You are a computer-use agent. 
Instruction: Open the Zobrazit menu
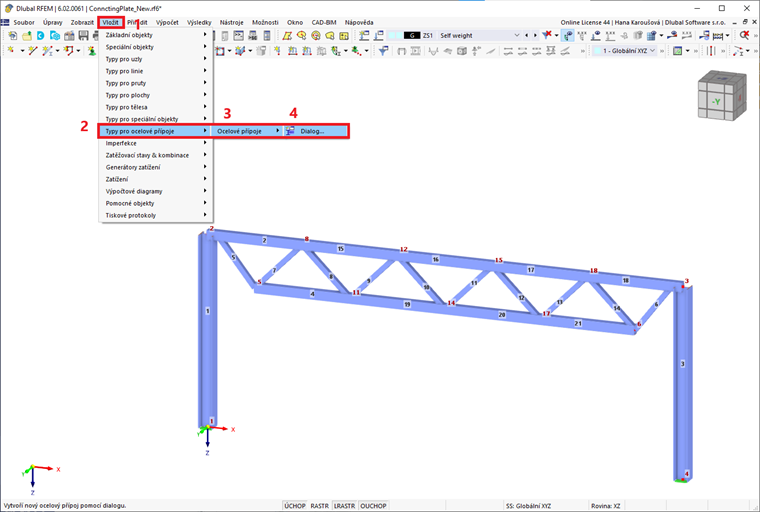coord(82,22)
